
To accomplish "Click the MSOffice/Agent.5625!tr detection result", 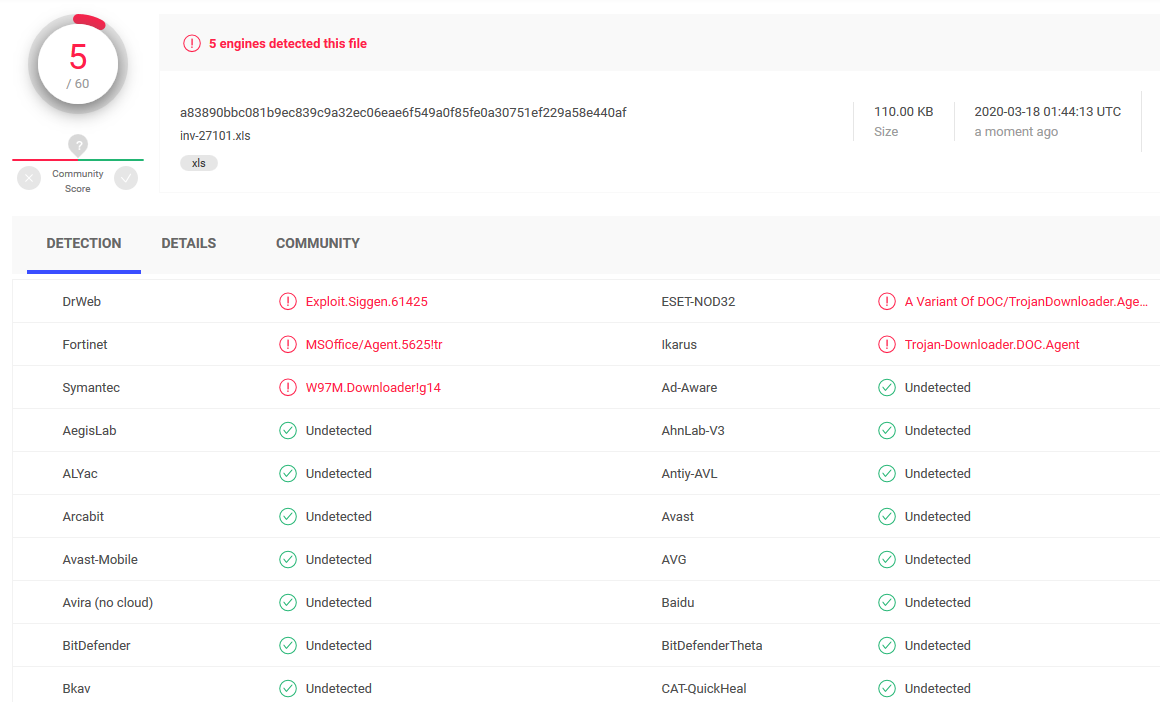I will point(374,345).
